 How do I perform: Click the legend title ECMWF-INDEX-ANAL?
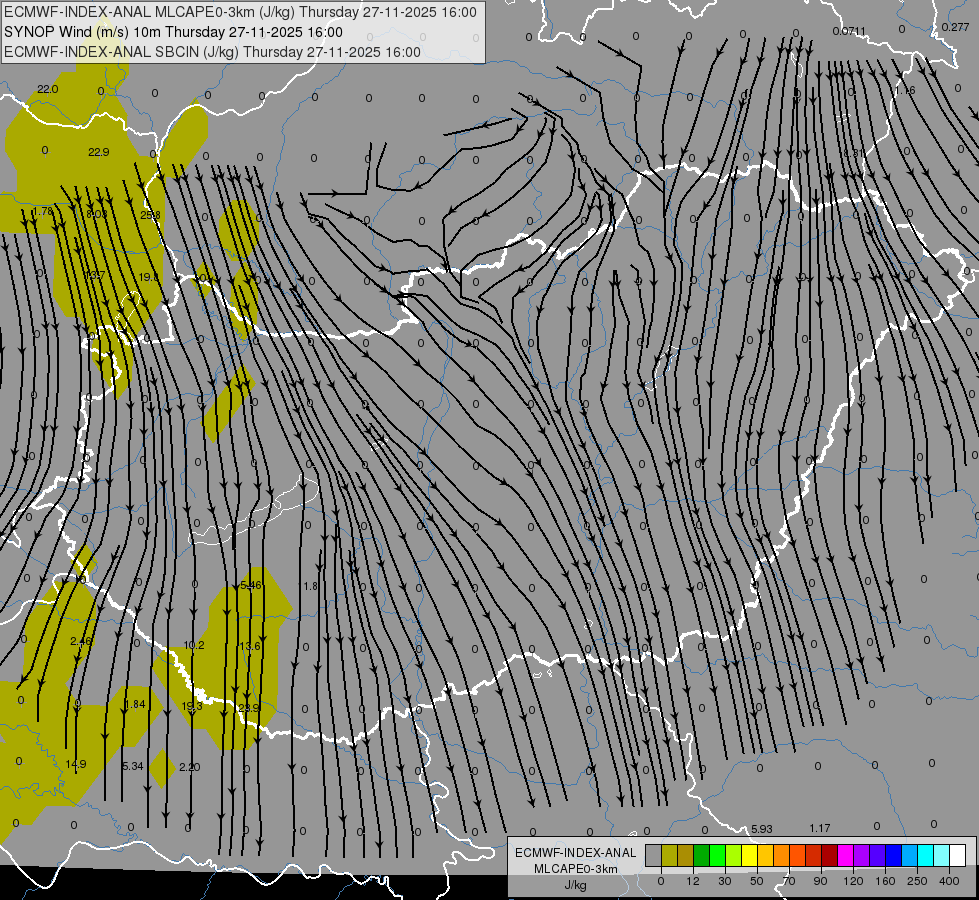point(576,853)
